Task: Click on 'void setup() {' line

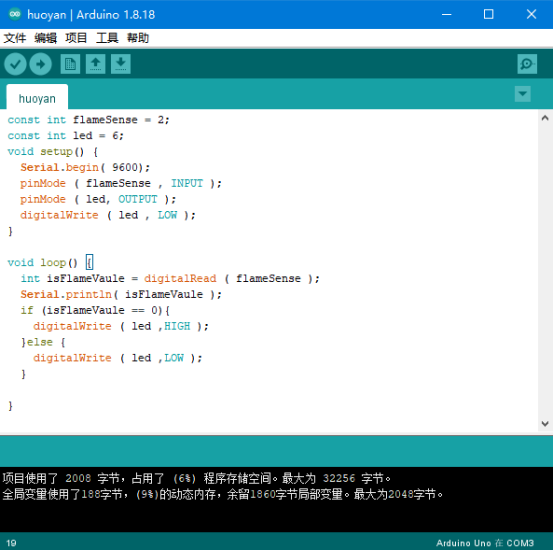Action: [x=53, y=152]
